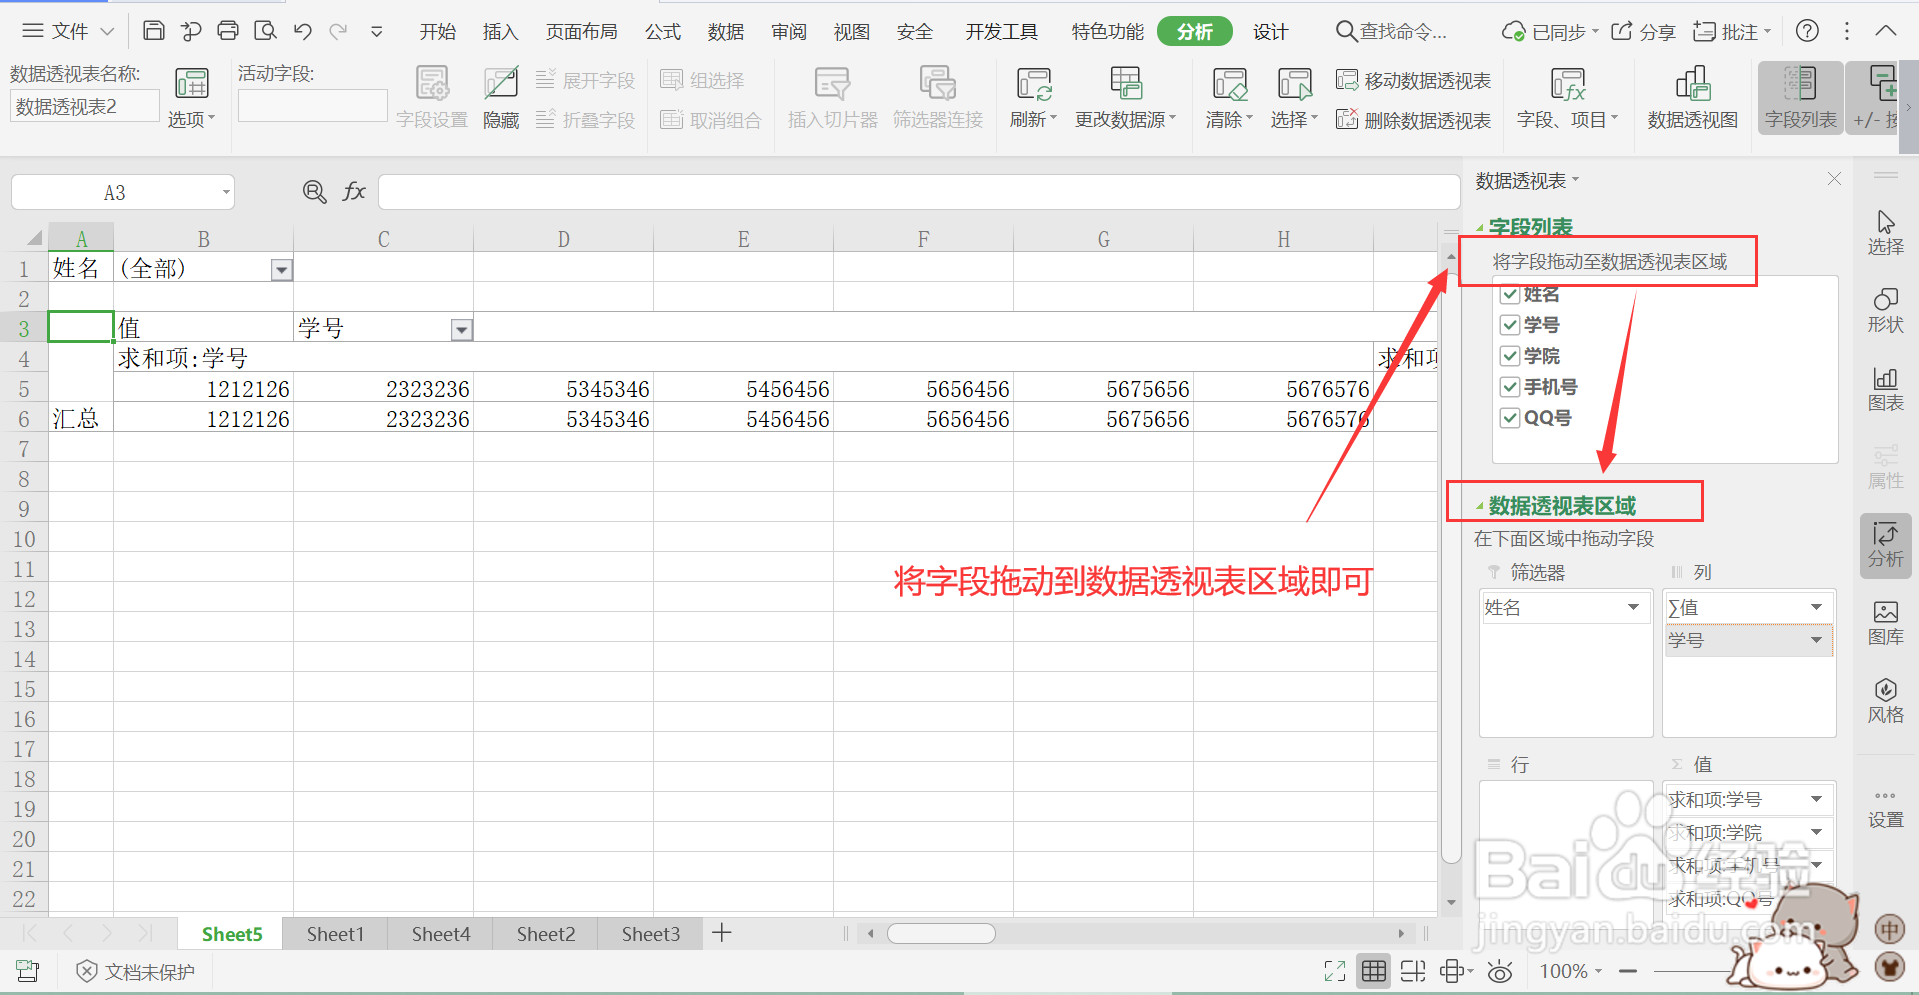Click 删除数据透视表 button
Screen dimensions: 1919x995
tap(1414, 120)
